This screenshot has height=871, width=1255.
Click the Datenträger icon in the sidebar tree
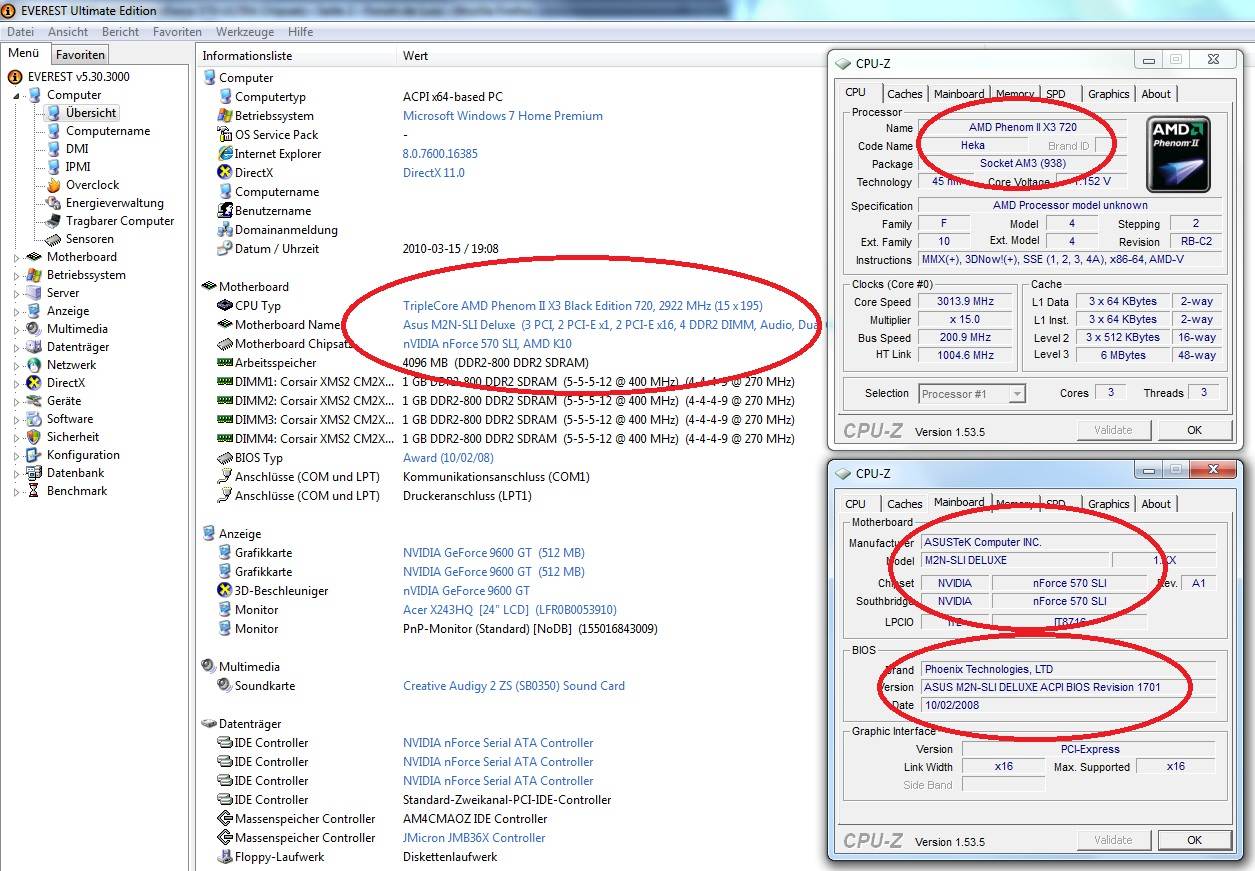click(34, 347)
